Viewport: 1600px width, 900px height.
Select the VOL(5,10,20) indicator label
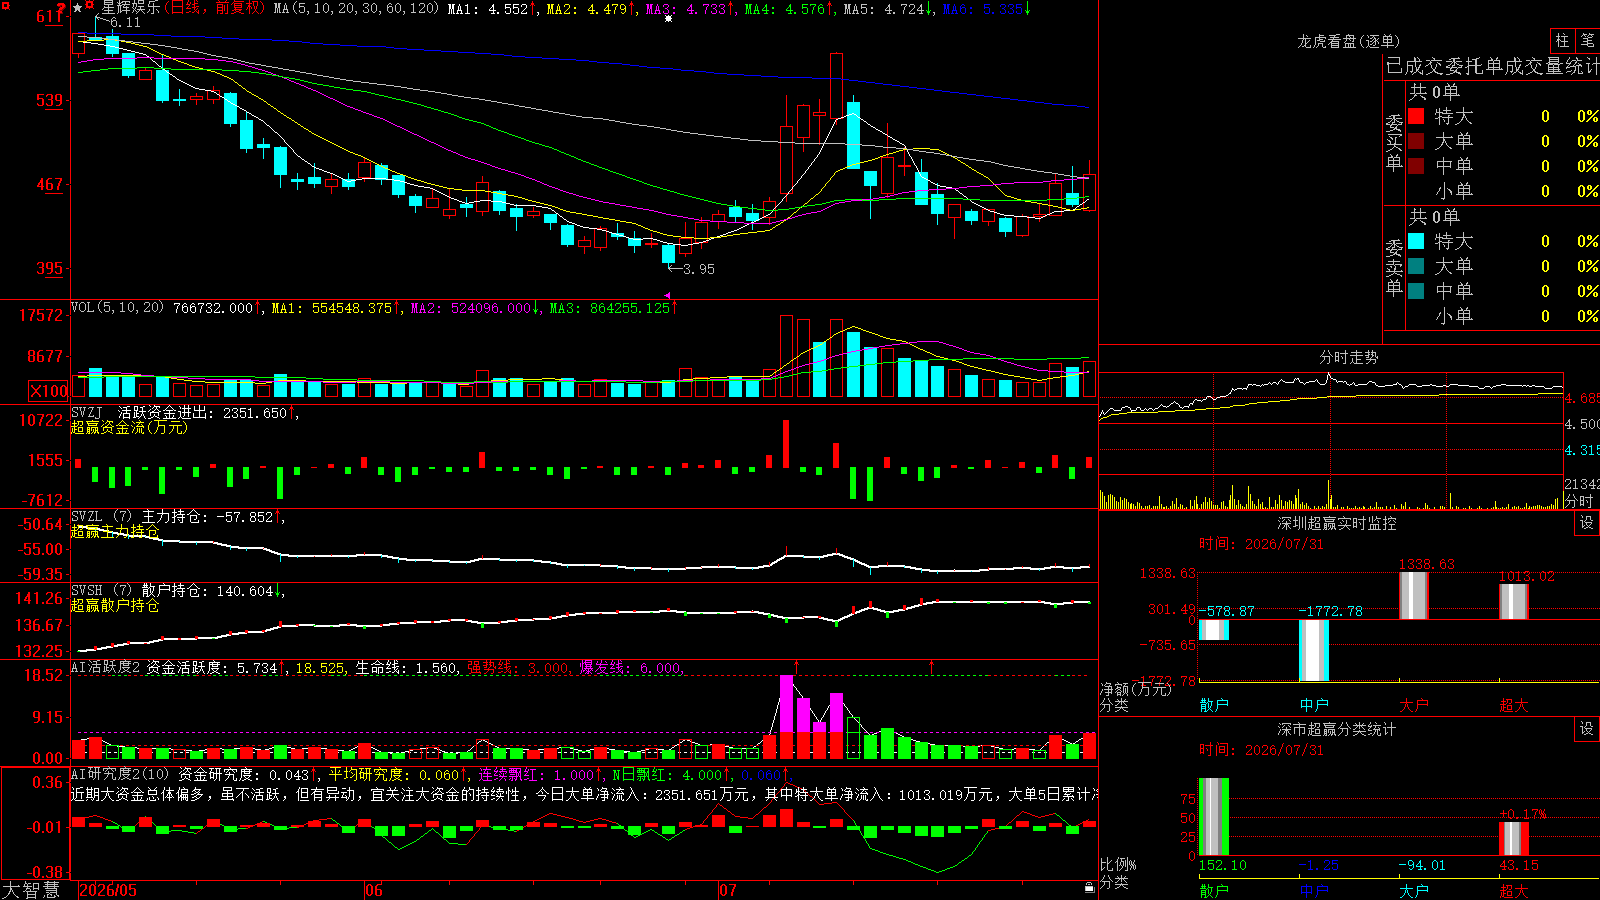click(117, 308)
